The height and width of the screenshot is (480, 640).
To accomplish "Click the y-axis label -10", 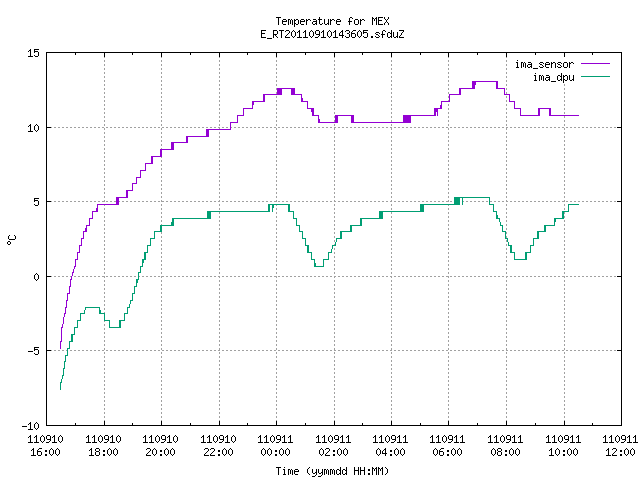I will [x=31, y=426].
